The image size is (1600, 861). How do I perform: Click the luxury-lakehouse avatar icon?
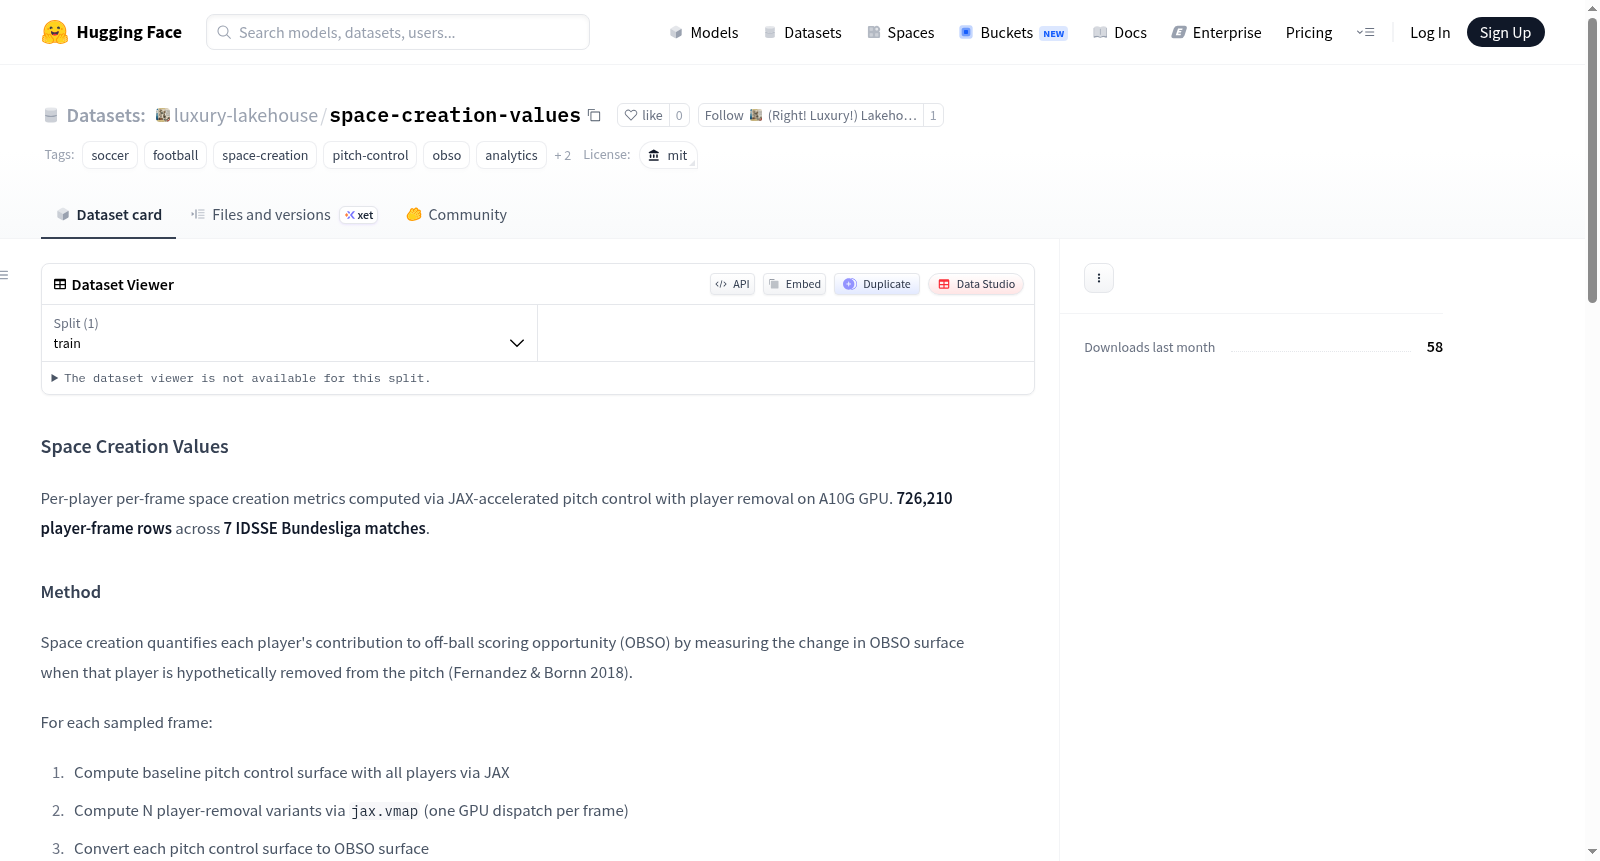162,115
